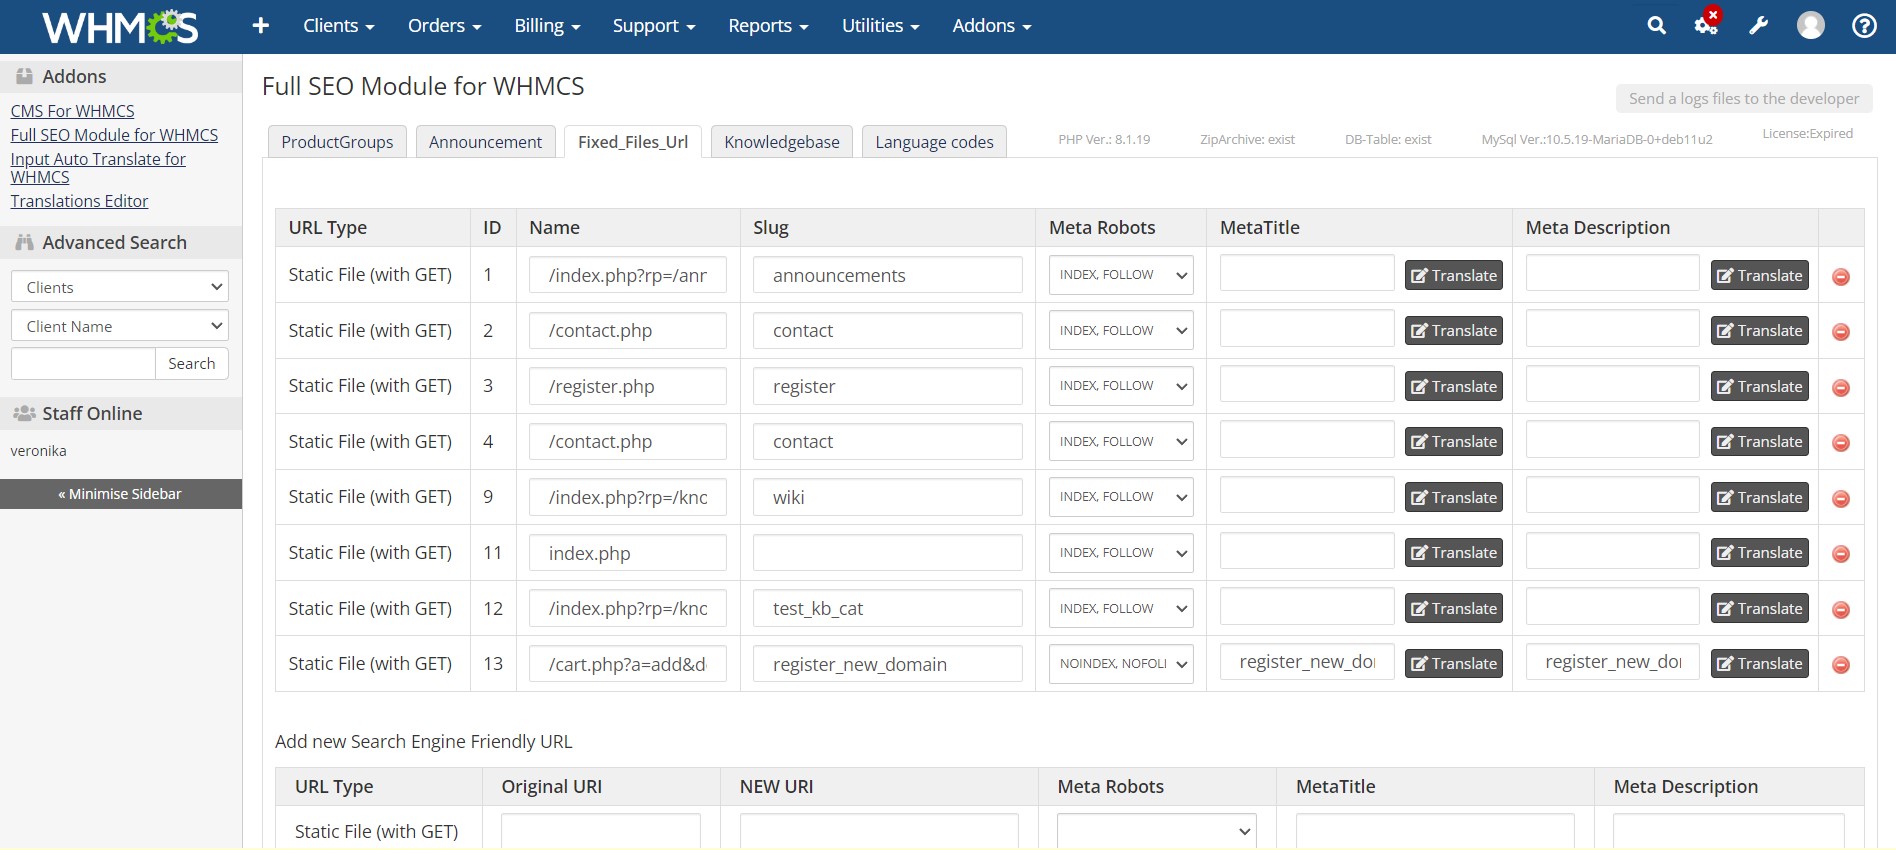1896x850 pixels.
Task: Click the sidebar Search button
Action: tap(192, 364)
